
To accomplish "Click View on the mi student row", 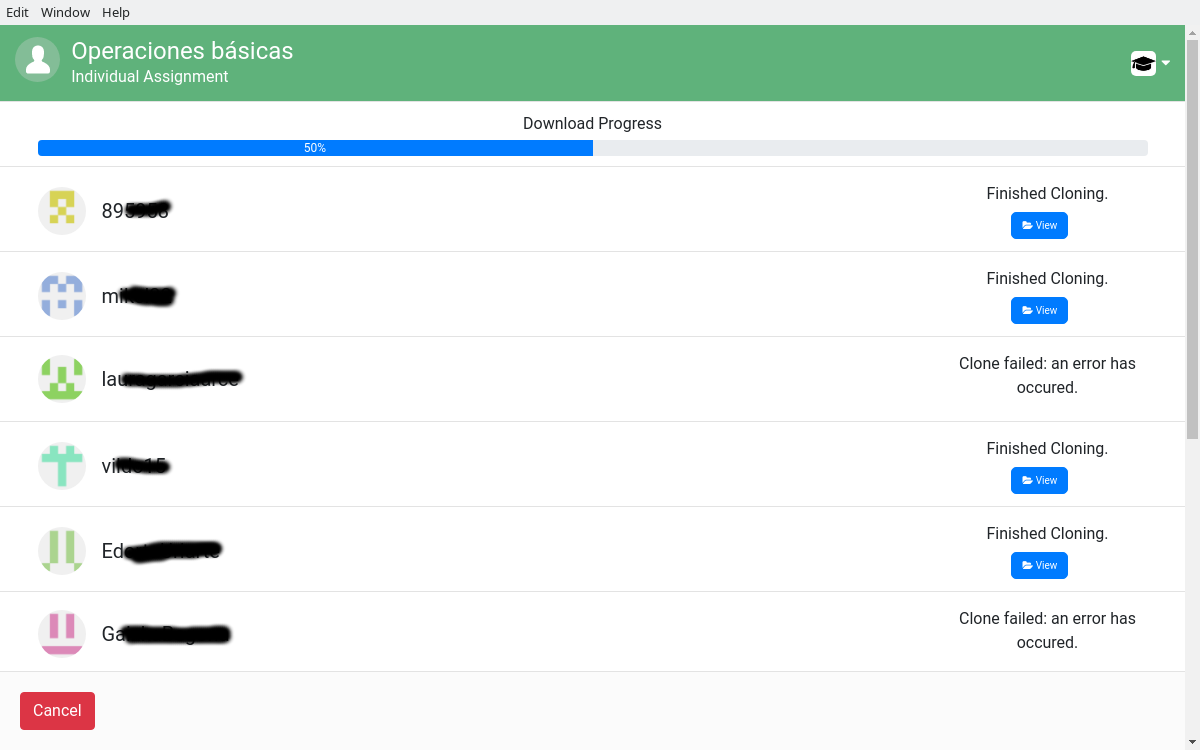I will click(1039, 310).
